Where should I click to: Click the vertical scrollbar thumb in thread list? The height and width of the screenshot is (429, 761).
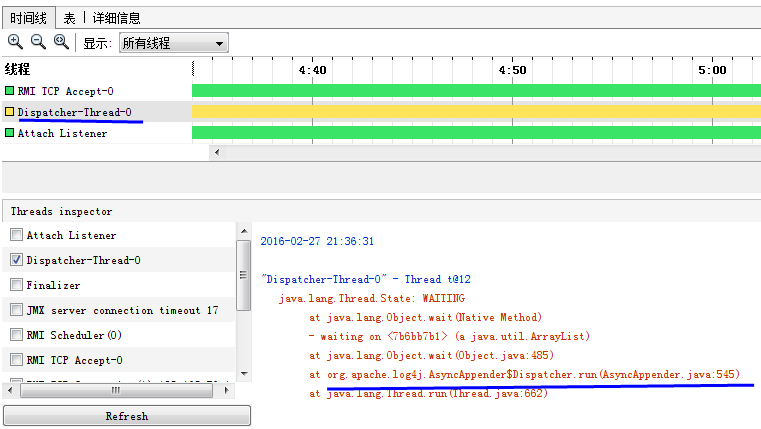[244, 275]
